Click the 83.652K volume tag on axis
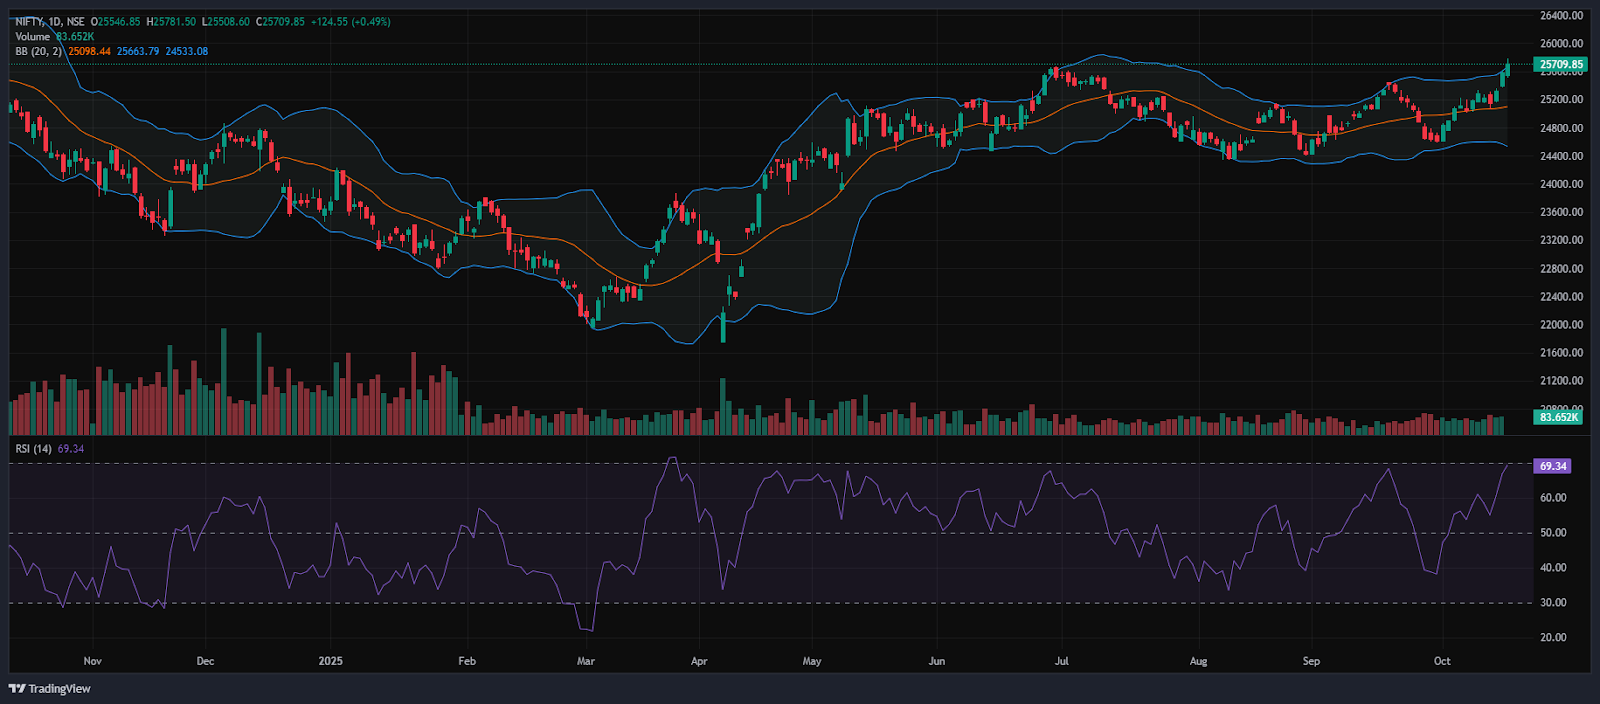Viewport: 1600px width, 704px height. point(1558,417)
